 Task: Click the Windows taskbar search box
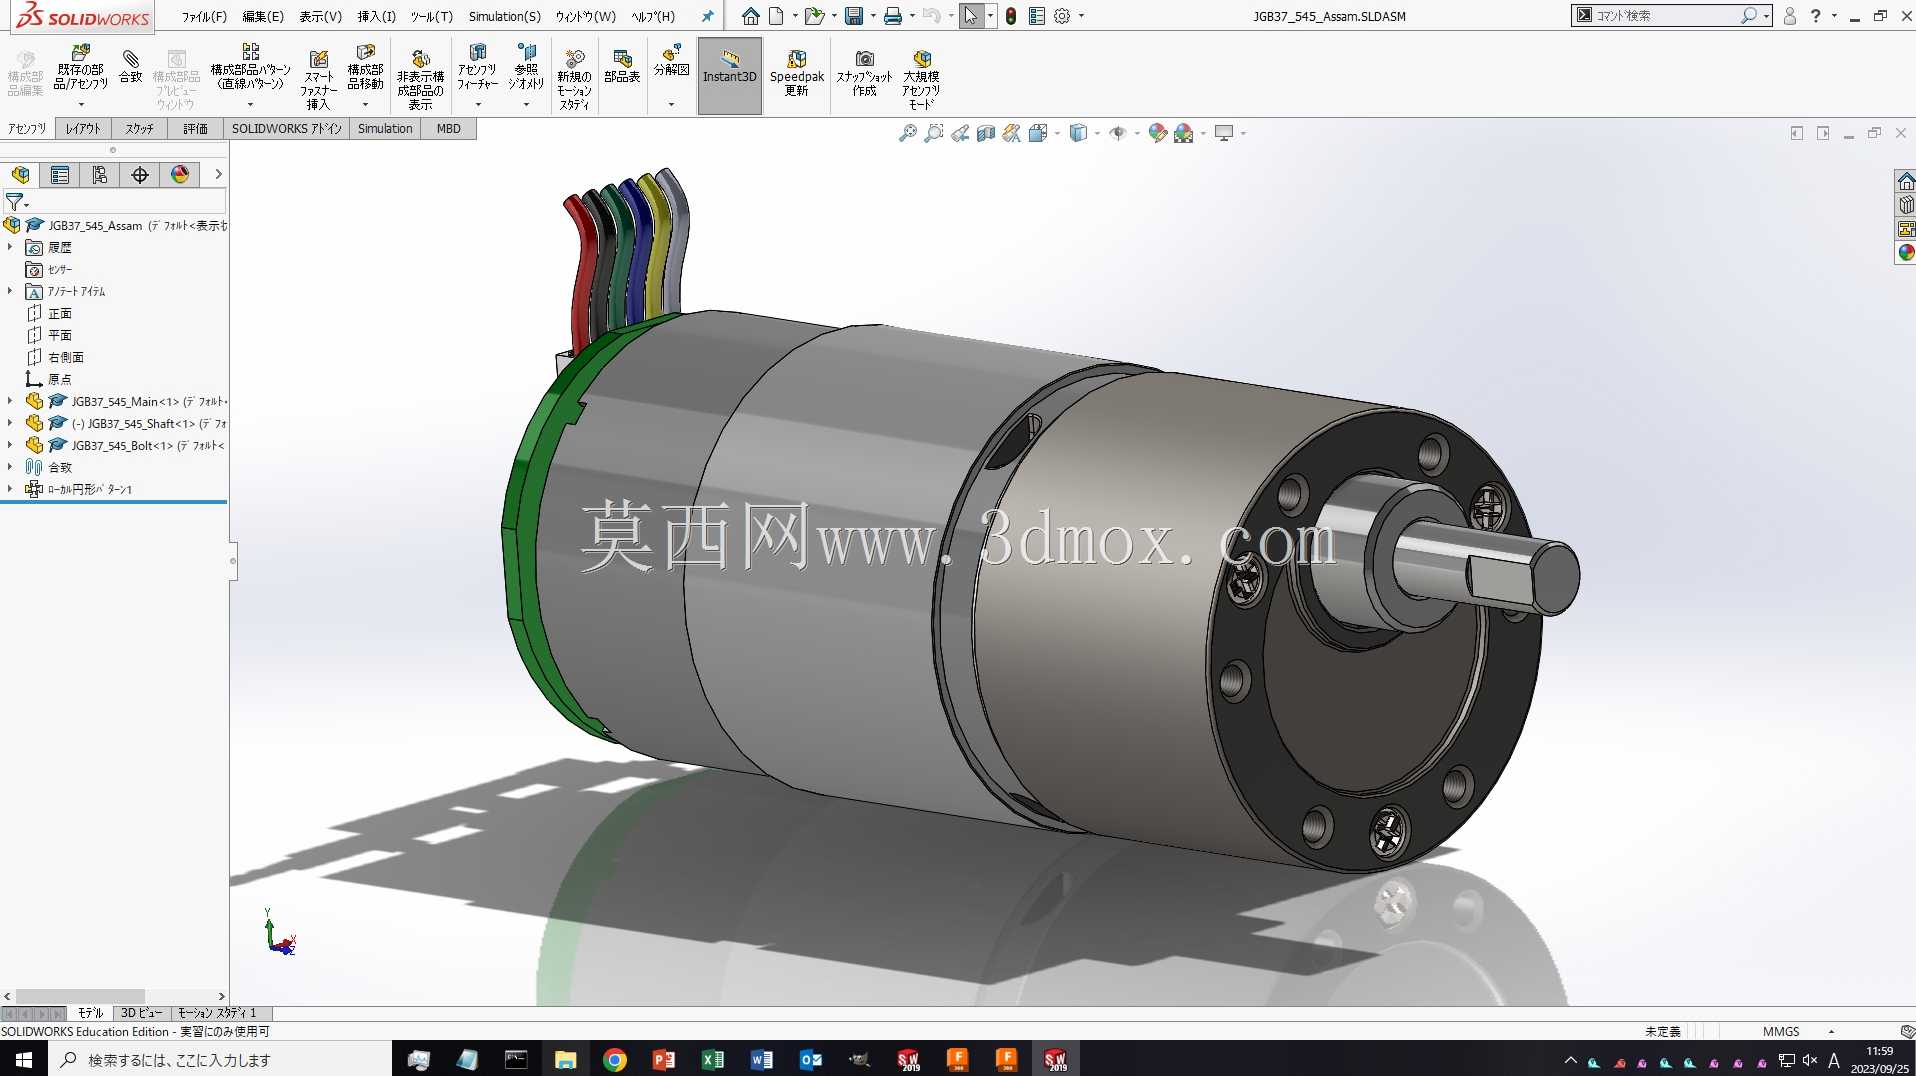click(x=220, y=1060)
